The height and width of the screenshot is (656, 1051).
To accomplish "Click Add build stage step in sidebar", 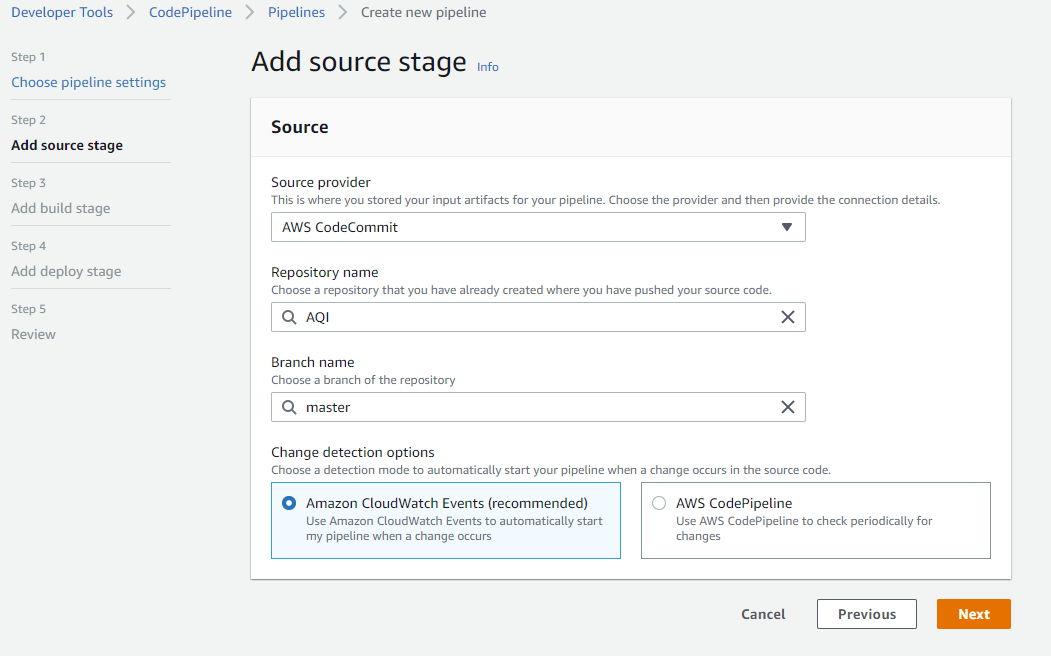I will click(x=61, y=208).
